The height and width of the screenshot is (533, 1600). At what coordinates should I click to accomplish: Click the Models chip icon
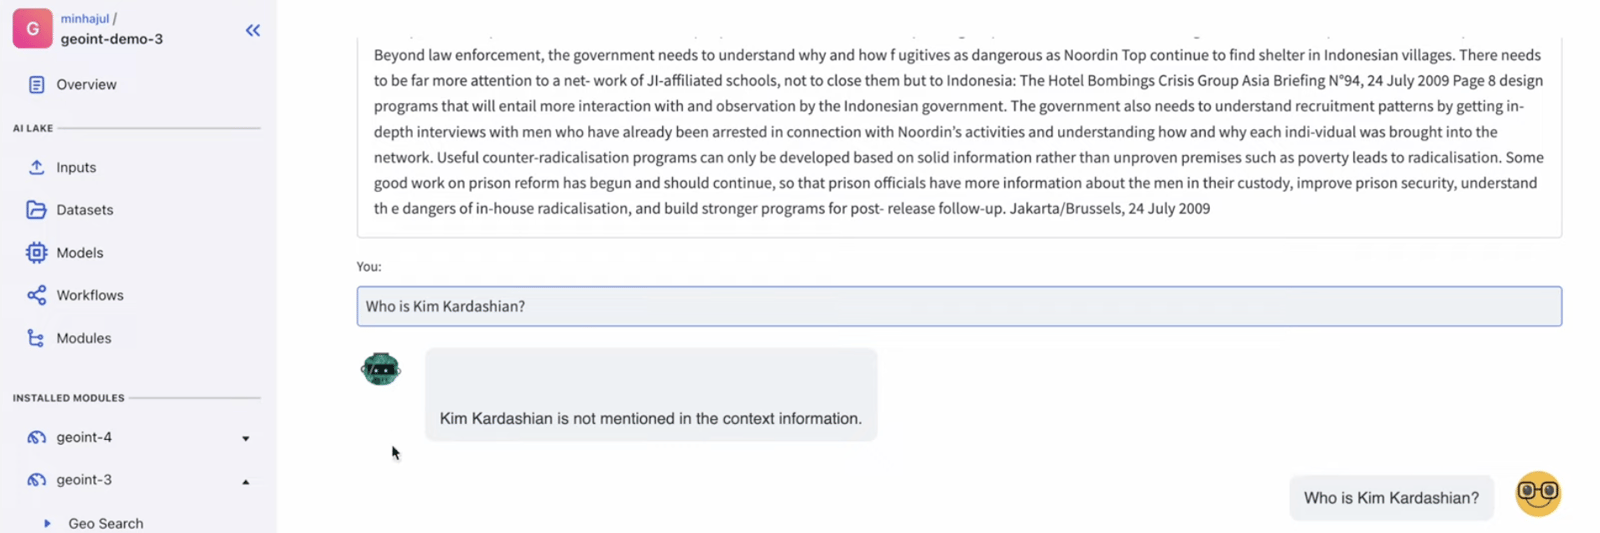tap(37, 253)
